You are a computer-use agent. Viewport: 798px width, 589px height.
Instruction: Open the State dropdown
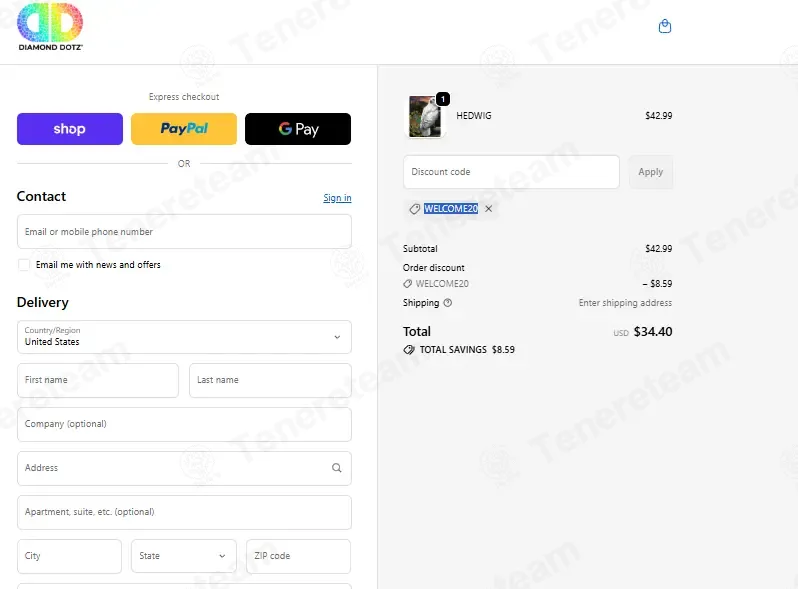(184, 556)
